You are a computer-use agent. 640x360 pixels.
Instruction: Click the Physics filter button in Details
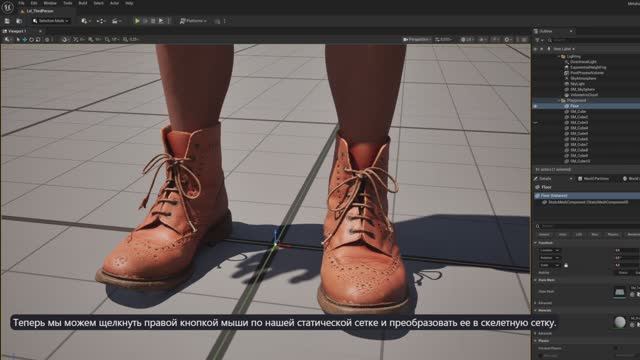coord(613,235)
